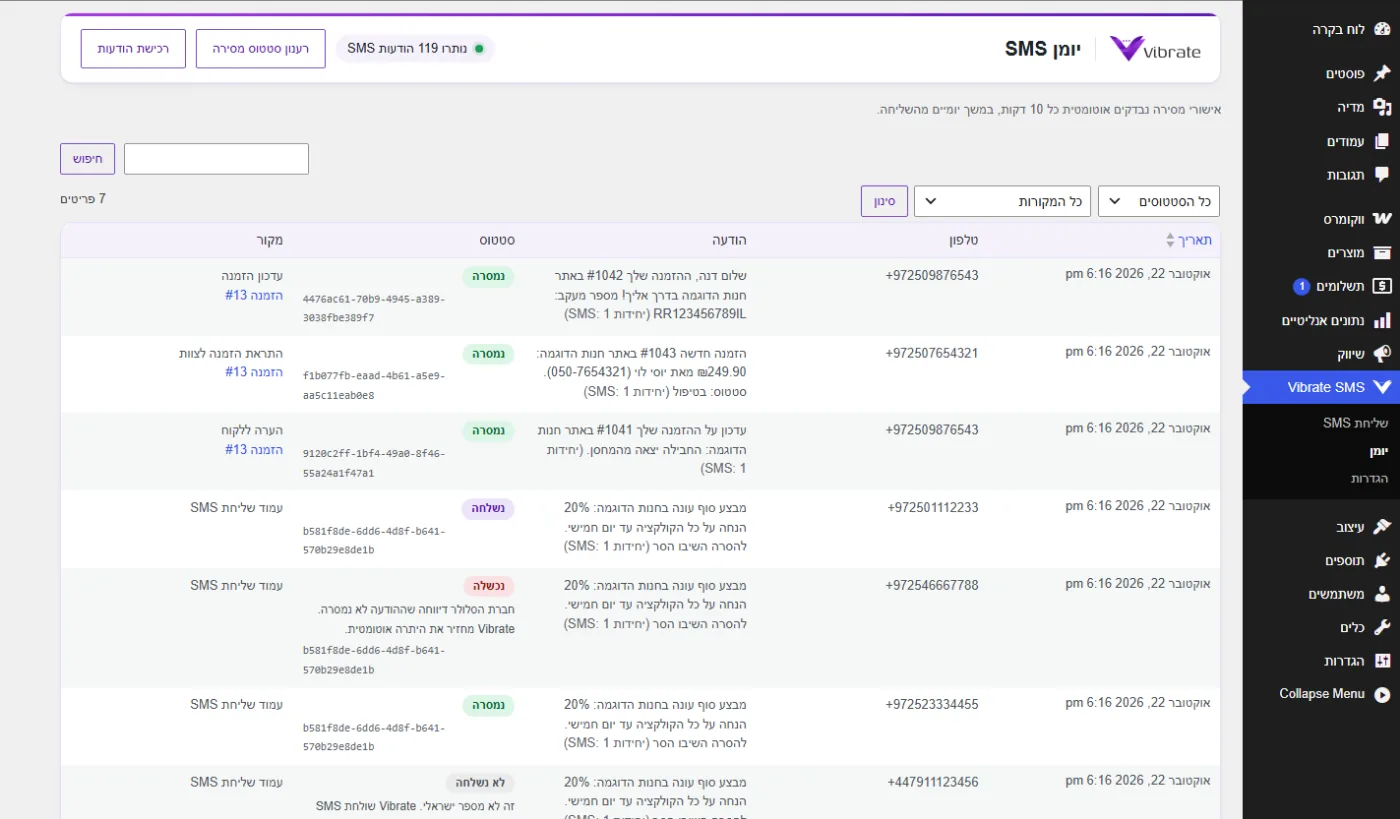Open the לוח בקרה dashboard icon
The height and width of the screenshot is (819, 1400).
click(x=1382, y=30)
